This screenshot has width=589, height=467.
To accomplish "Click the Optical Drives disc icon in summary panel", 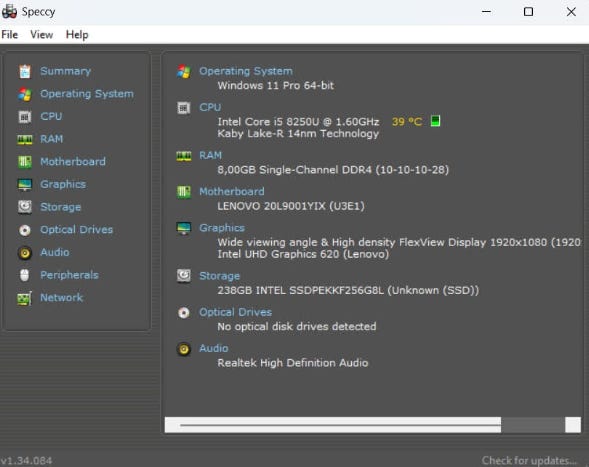I will coord(184,313).
